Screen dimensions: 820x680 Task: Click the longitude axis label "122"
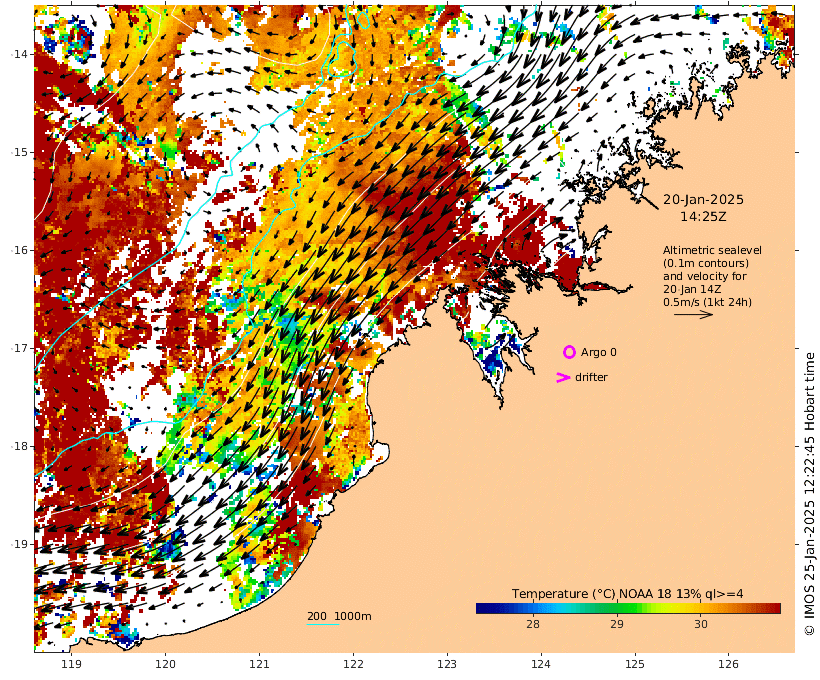point(353,664)
